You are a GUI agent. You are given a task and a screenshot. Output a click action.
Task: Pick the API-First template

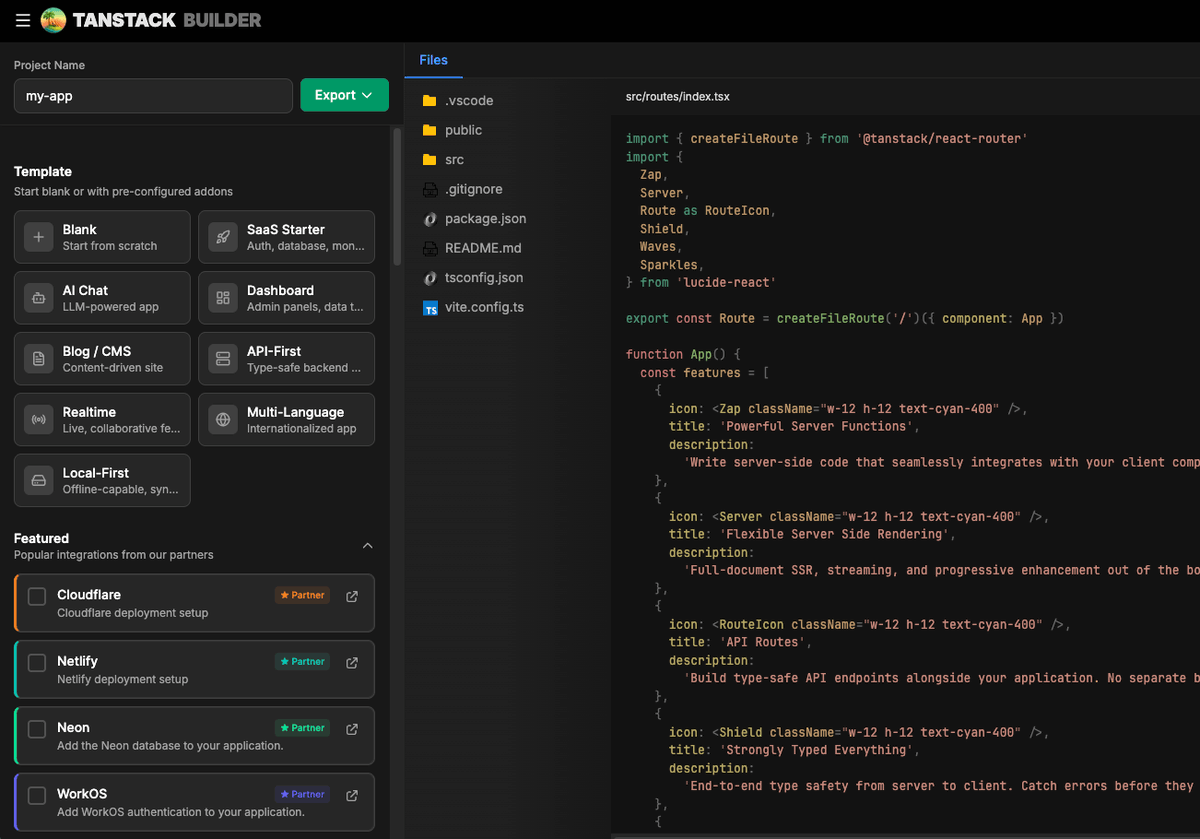(x=286, y=359)
